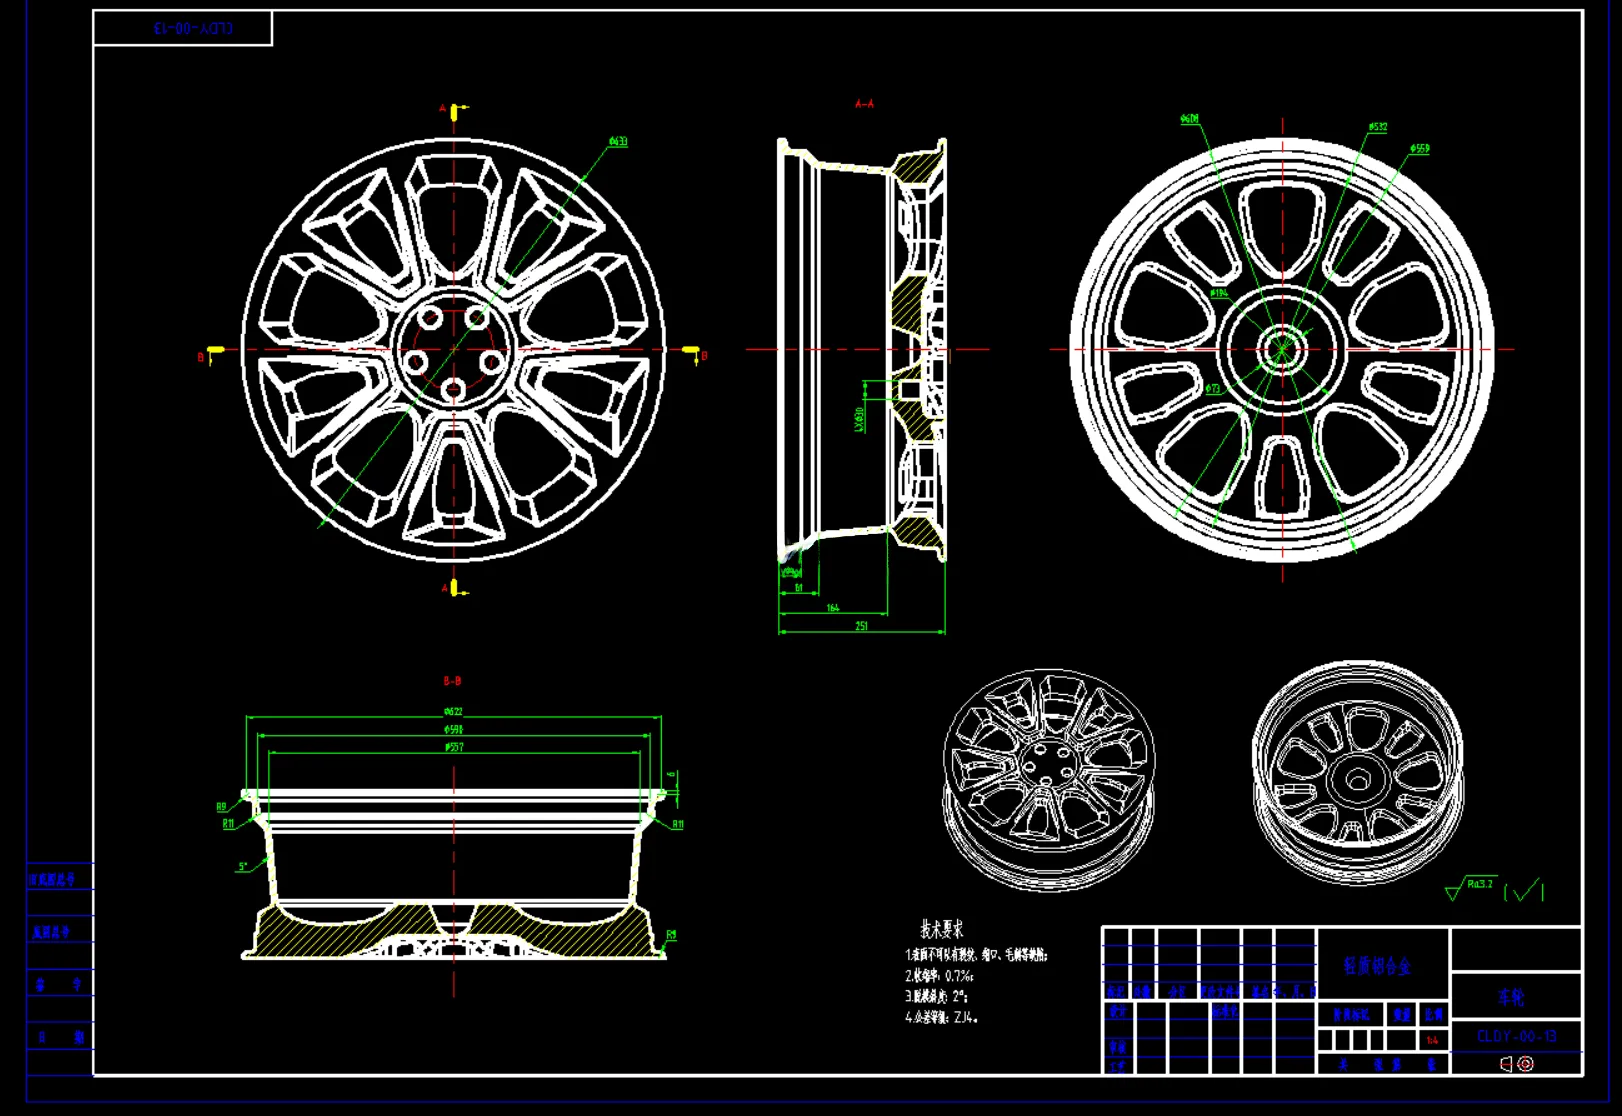Click the technical requirement line with 2°
Viewport: 1622px width, 1116px height.
click(x=936, y=997)
